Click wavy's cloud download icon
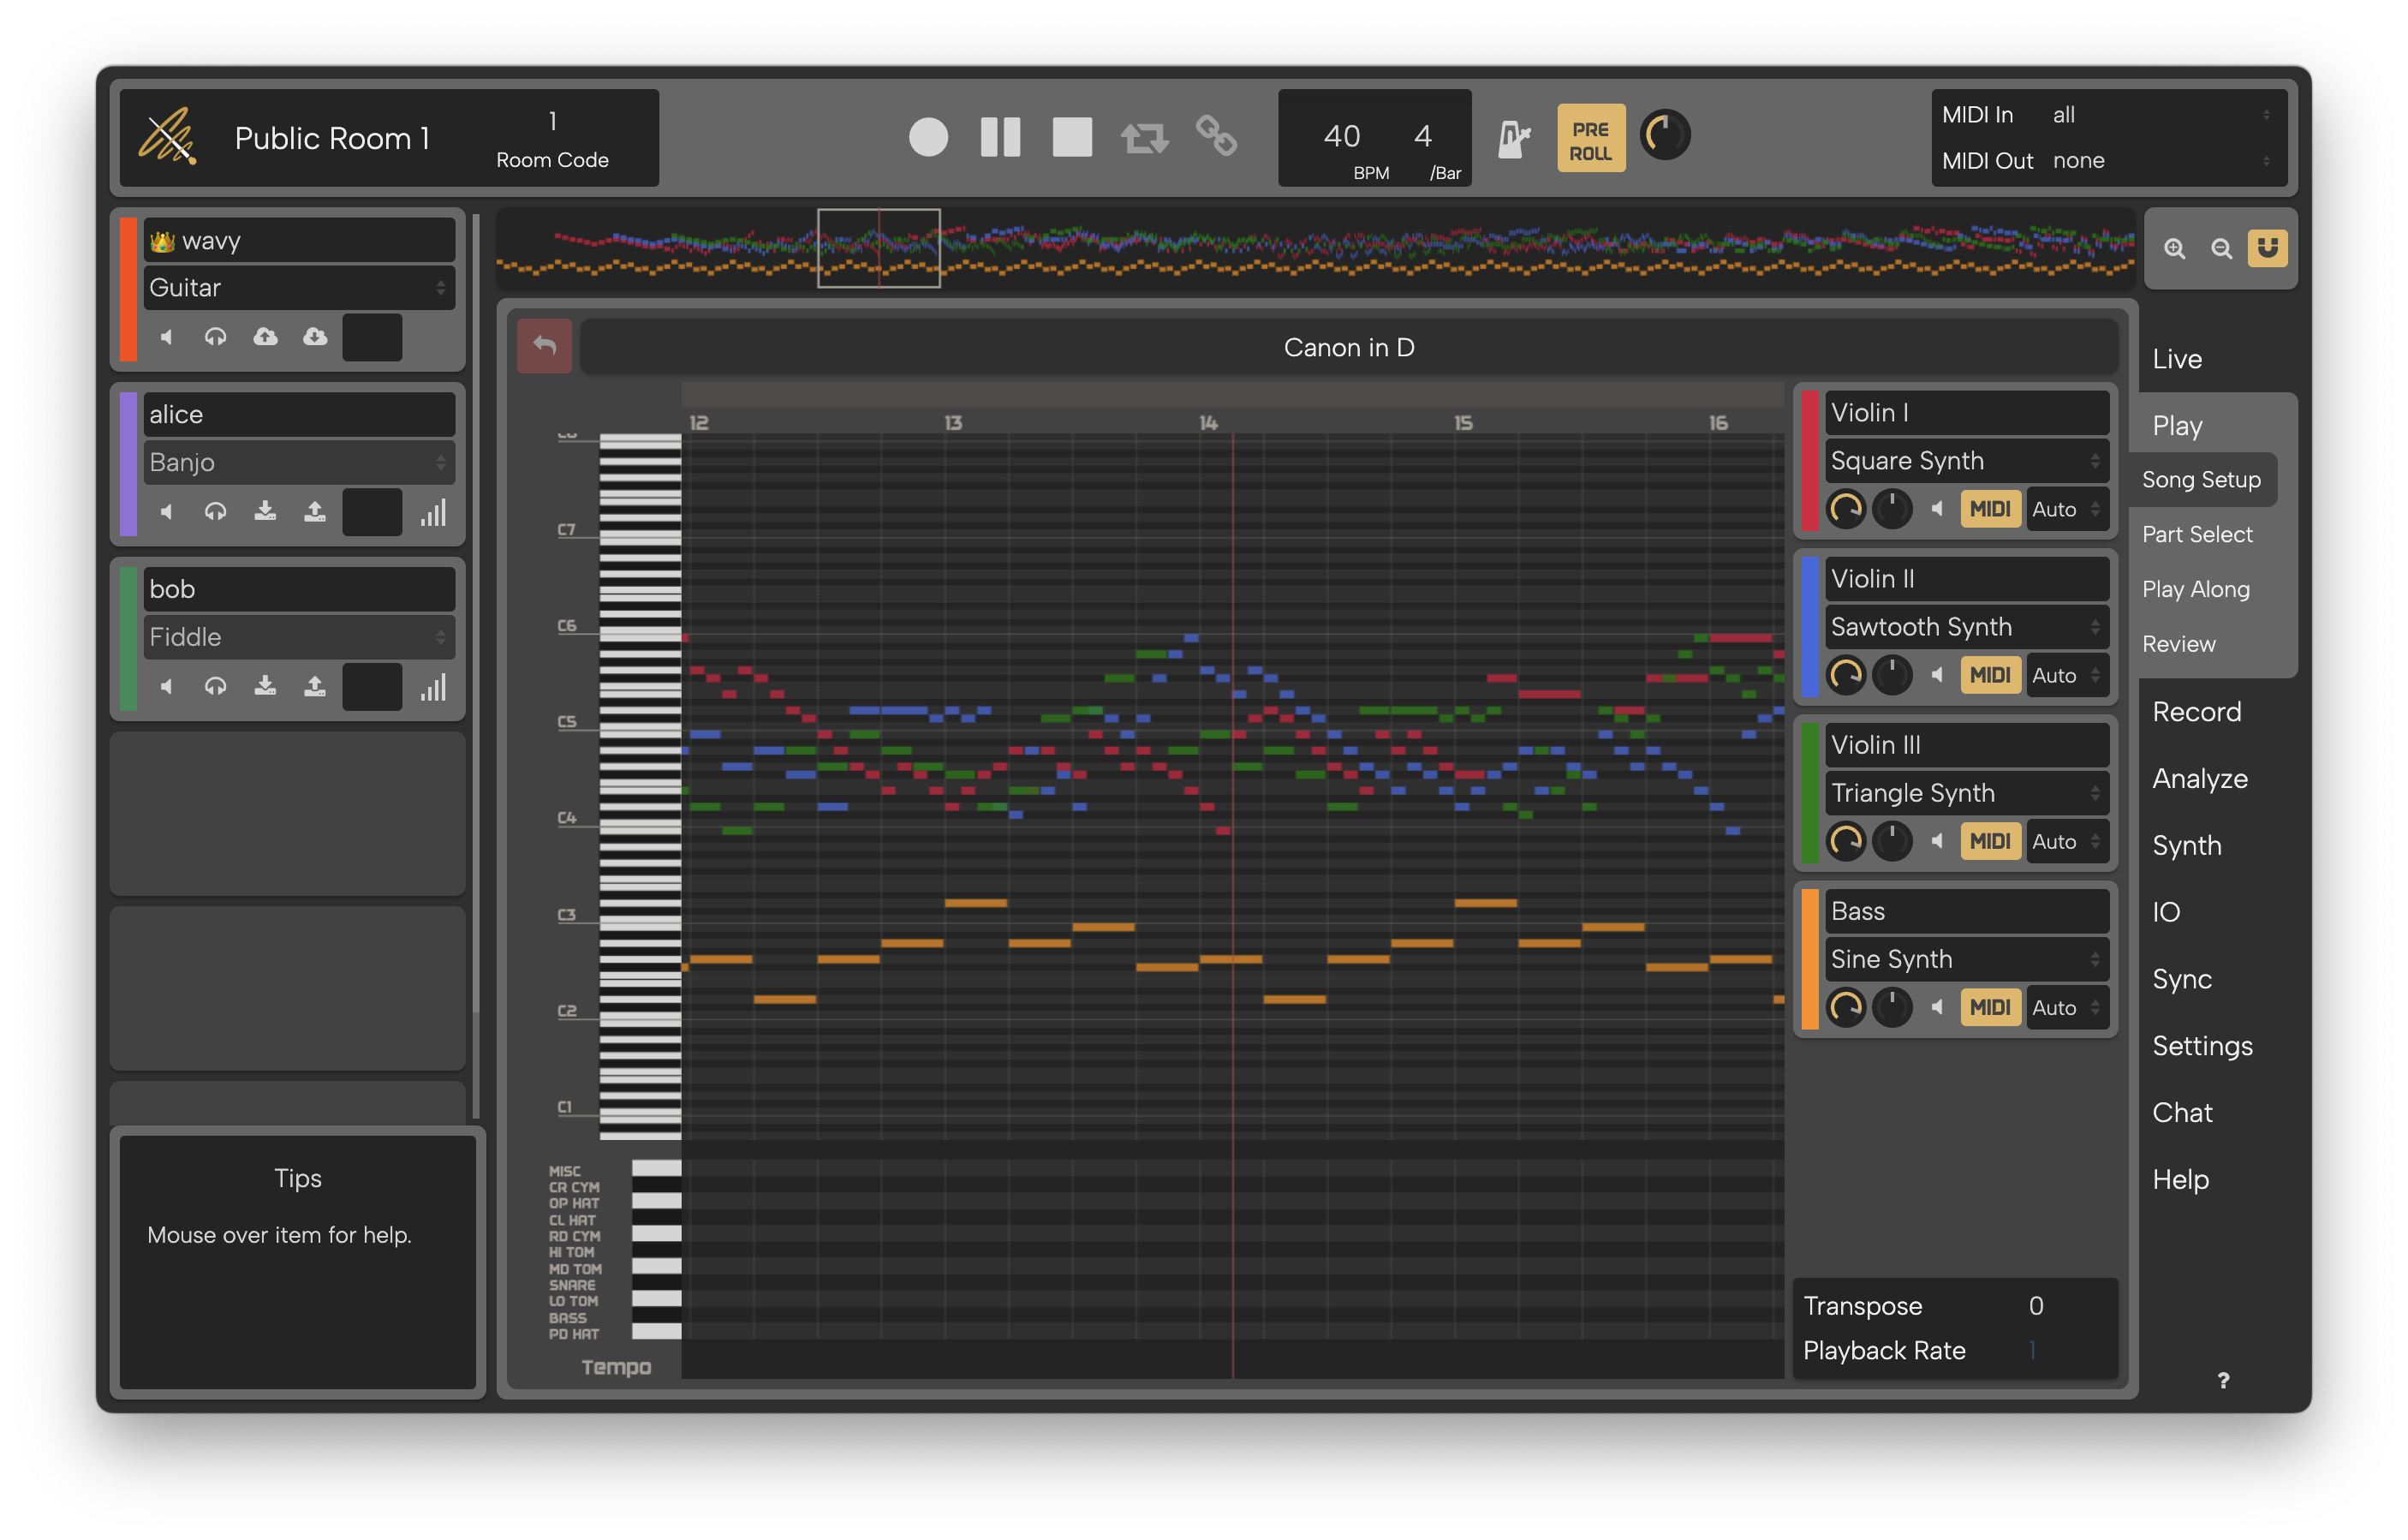2408x1540 pixels. (315, 337)
